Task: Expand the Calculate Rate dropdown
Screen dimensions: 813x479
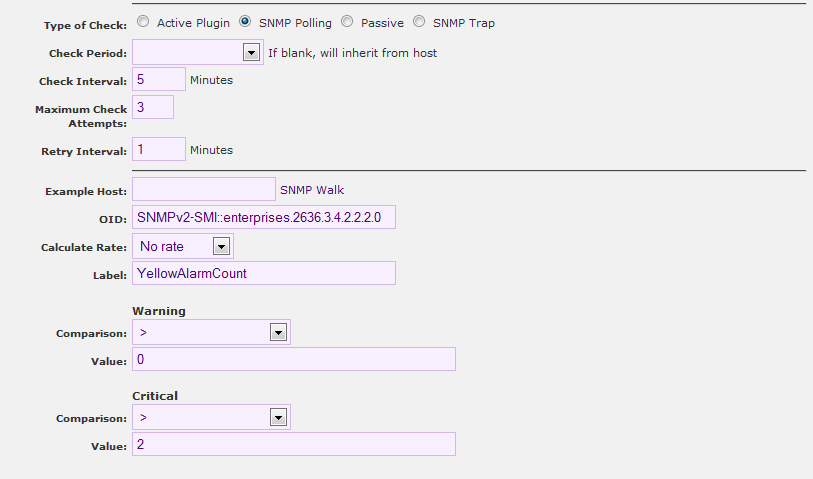Action: pyautogui.click(x=221, y=246)
